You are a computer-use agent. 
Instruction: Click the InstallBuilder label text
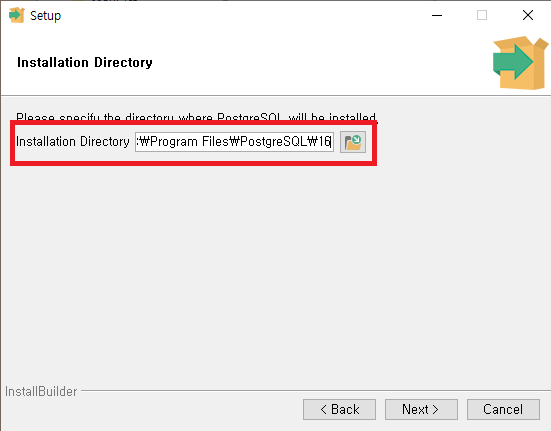coord(41,391)
